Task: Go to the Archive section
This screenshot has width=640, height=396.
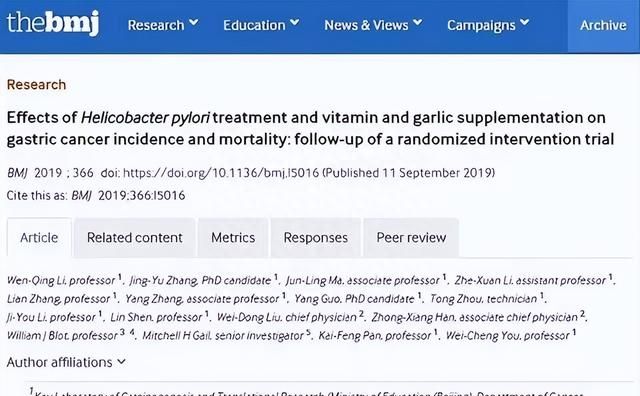Action: tap(603, 25)
